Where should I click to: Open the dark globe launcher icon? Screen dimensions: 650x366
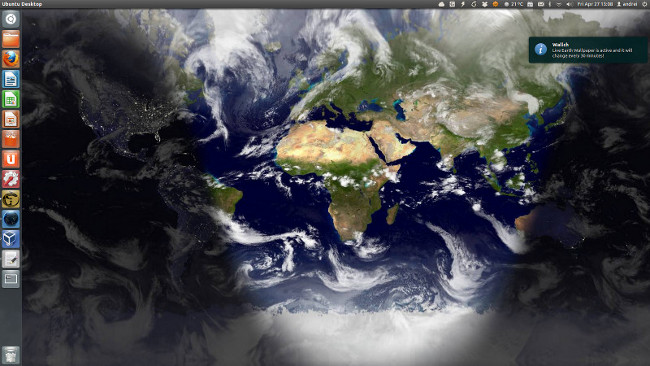(11, 219)
